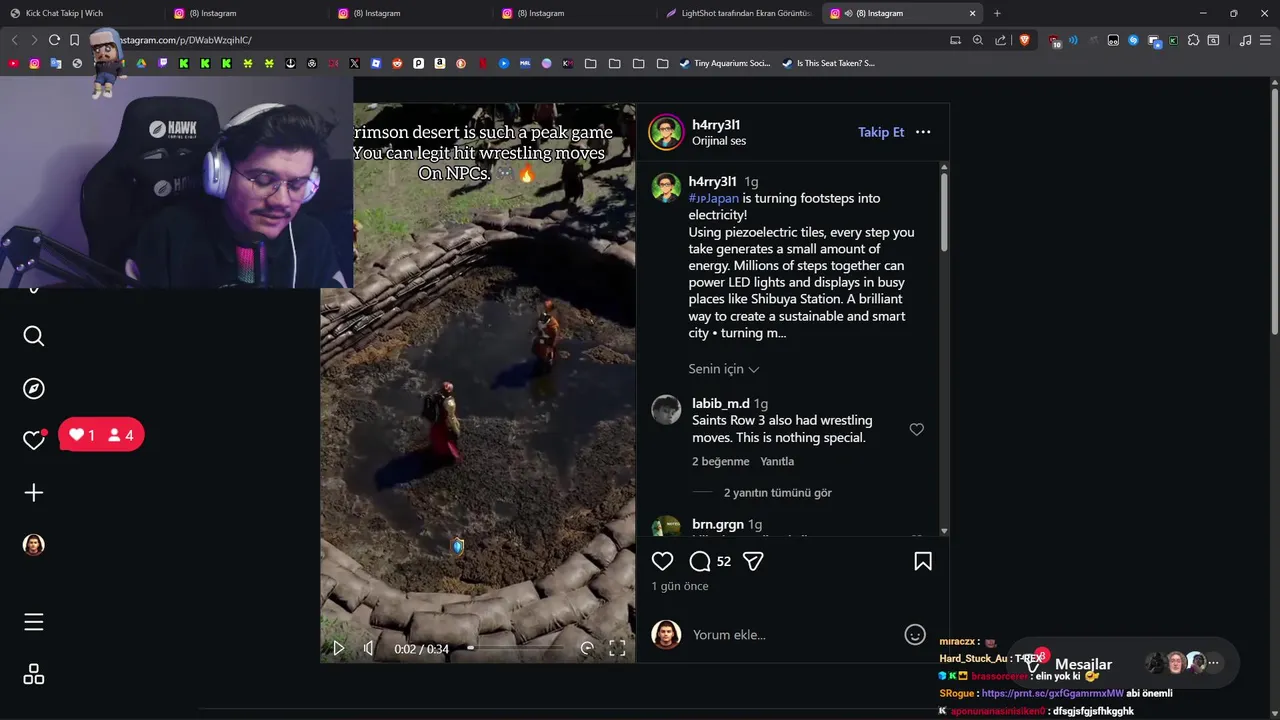Open the notification badge with 1 like, 4 followers
Image resolution: width=1280 pixels, height=720 pixels.
click(101, 435)
